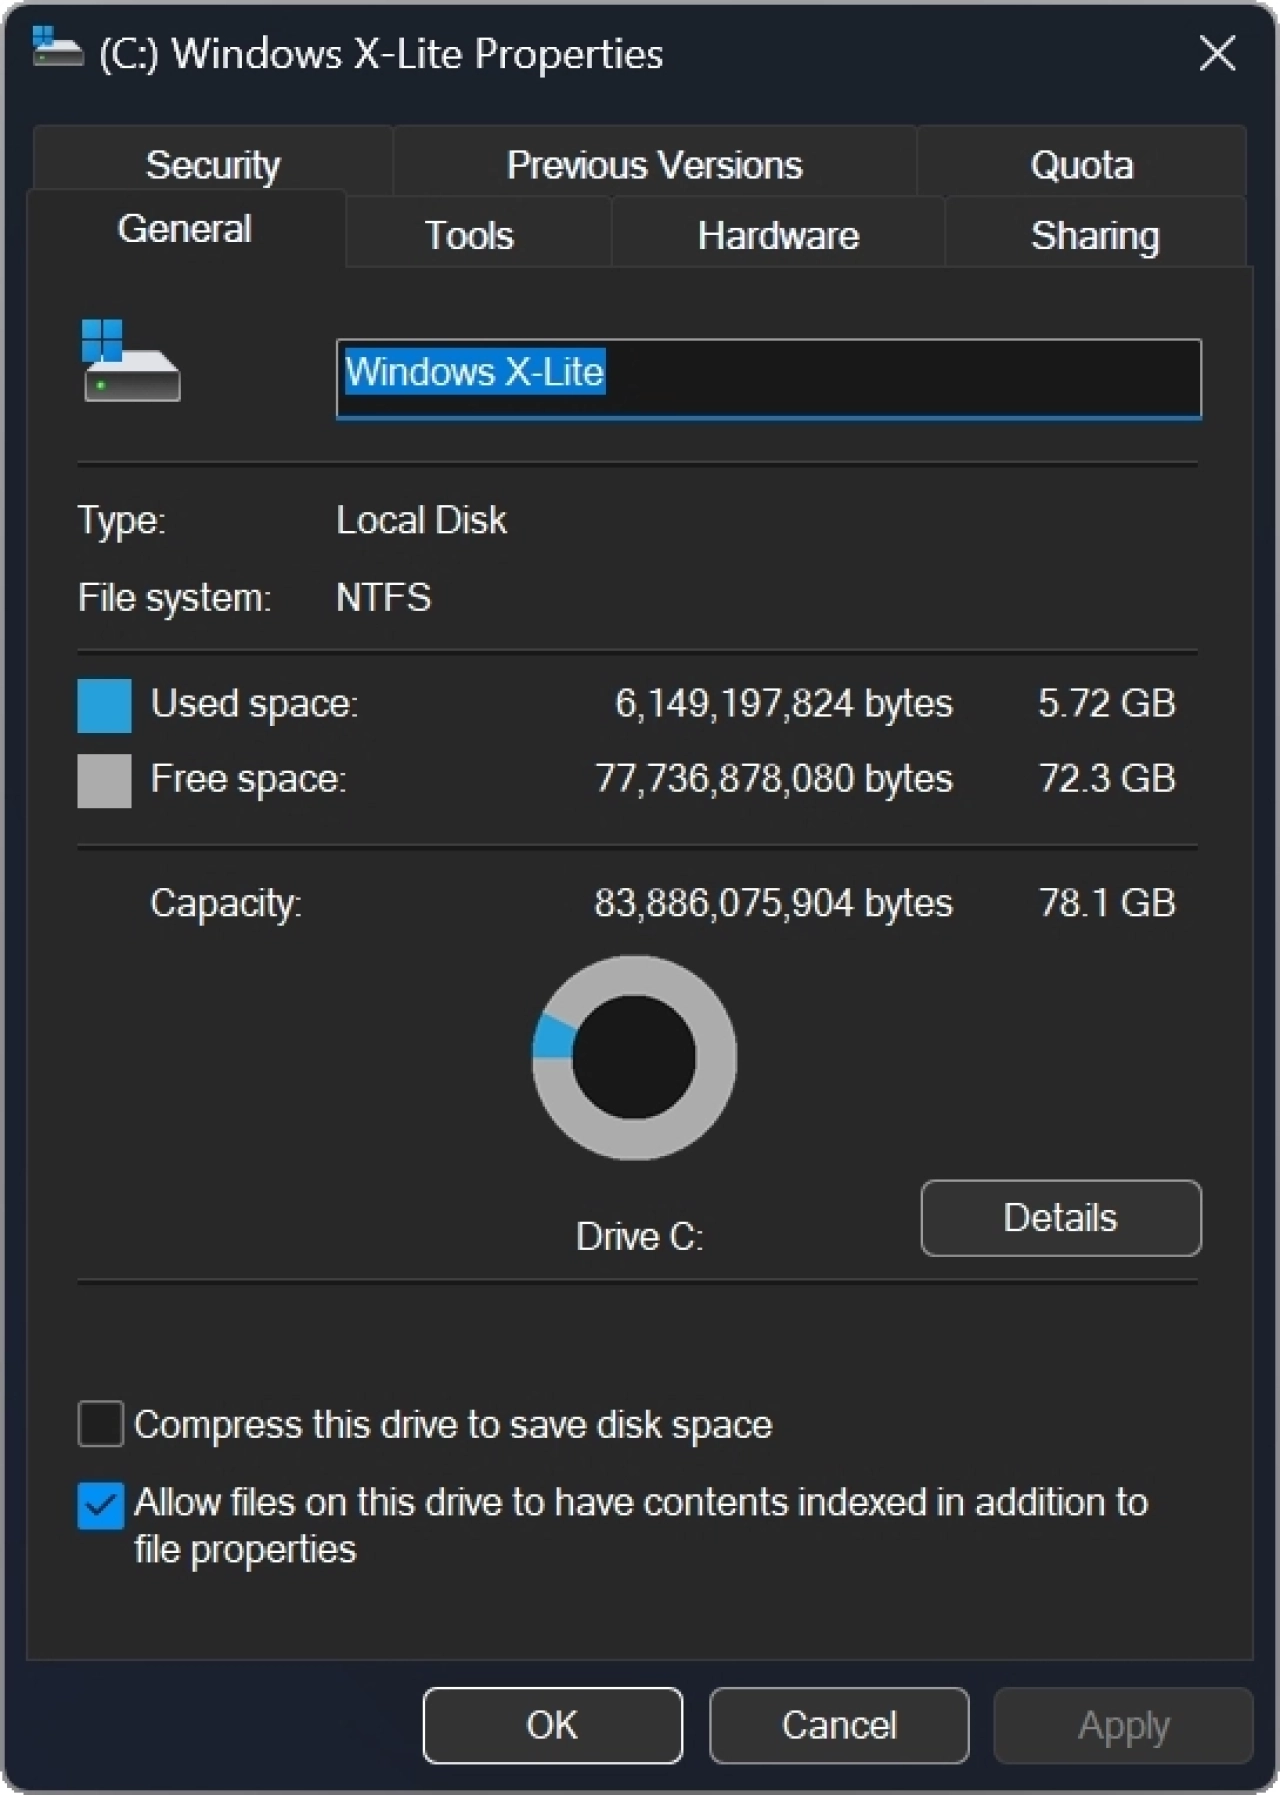Switch to the Hardware tab
Screen dimensions: 1280x1795
[778, 235]
